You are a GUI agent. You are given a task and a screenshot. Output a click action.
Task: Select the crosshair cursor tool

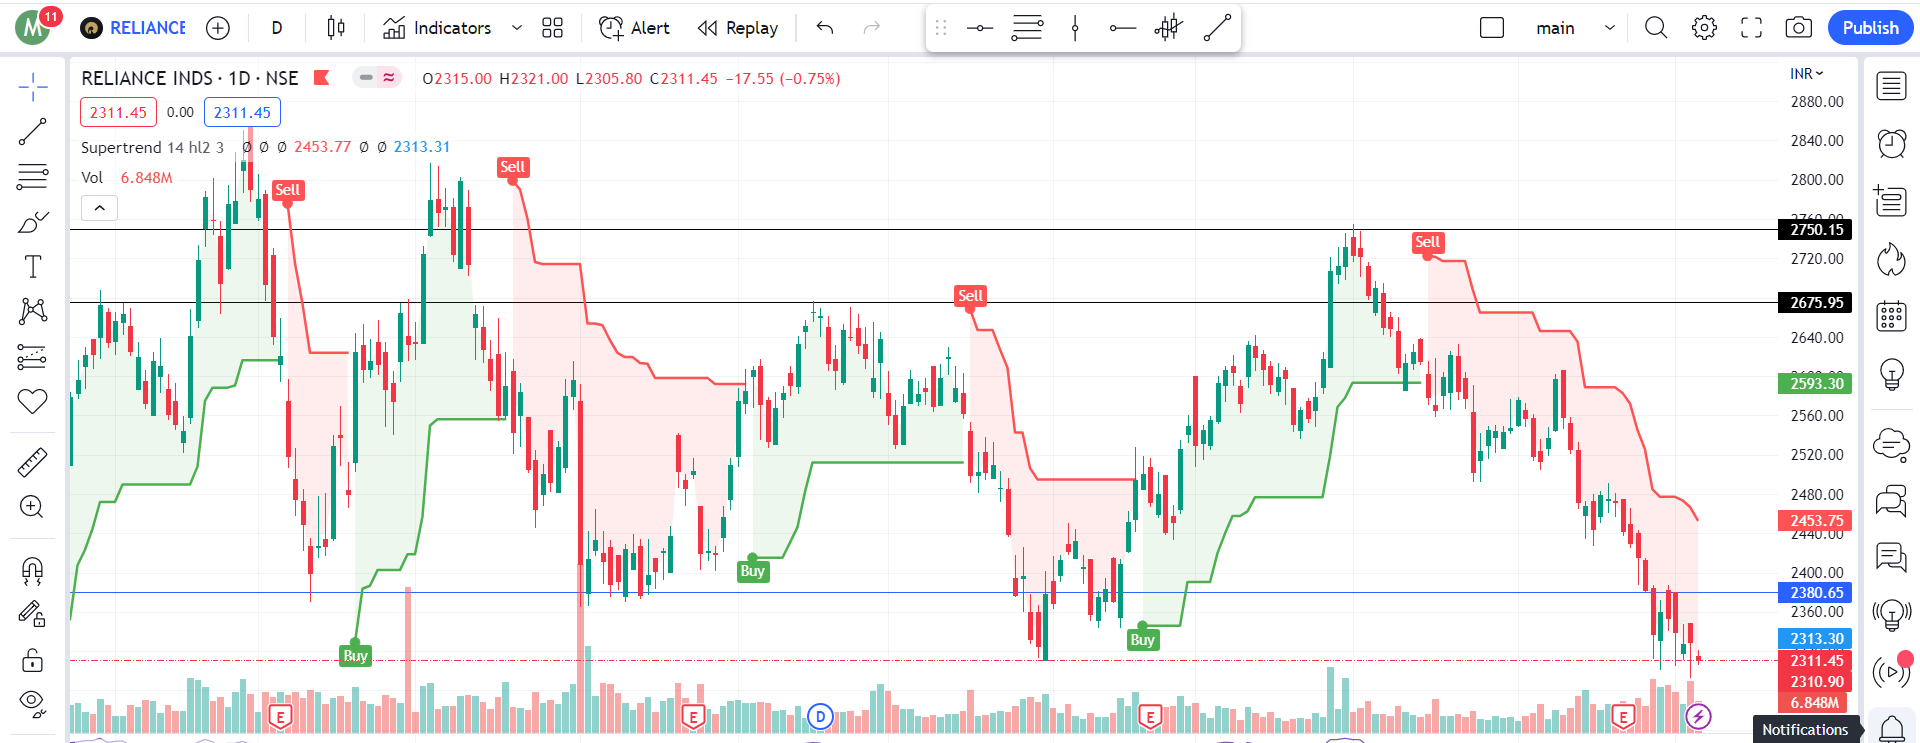32,87
